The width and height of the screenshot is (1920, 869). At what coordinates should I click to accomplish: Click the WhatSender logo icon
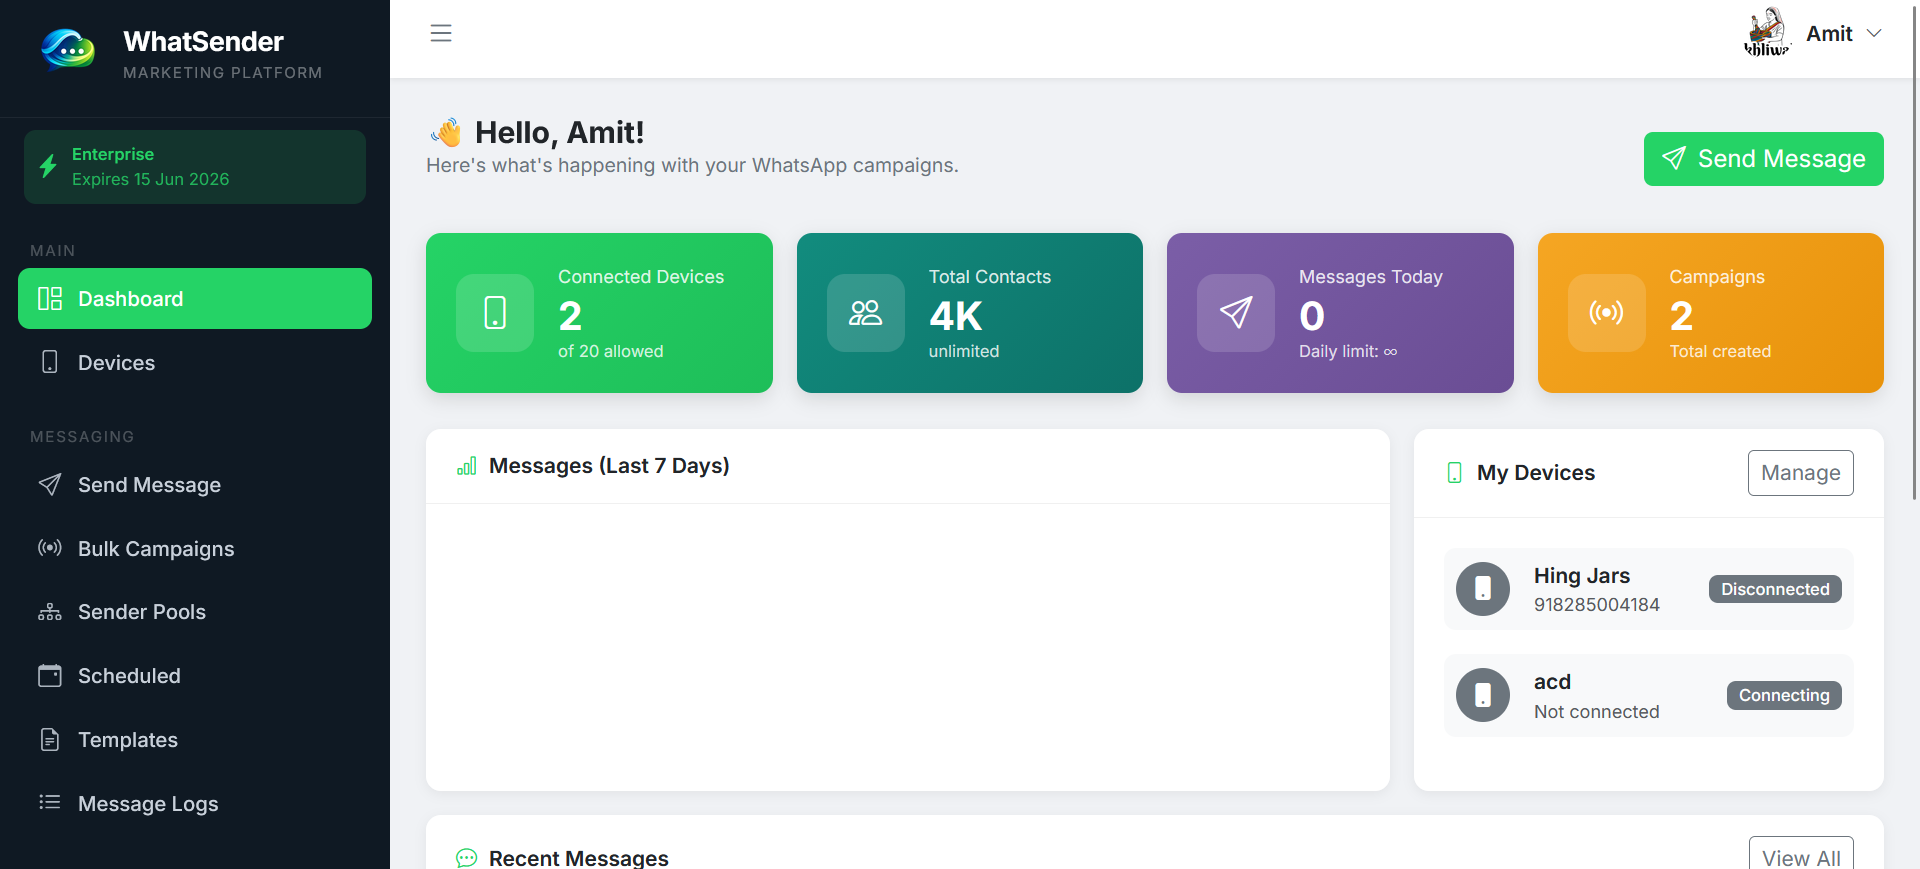pyautogui.click(x=68, y=48)
